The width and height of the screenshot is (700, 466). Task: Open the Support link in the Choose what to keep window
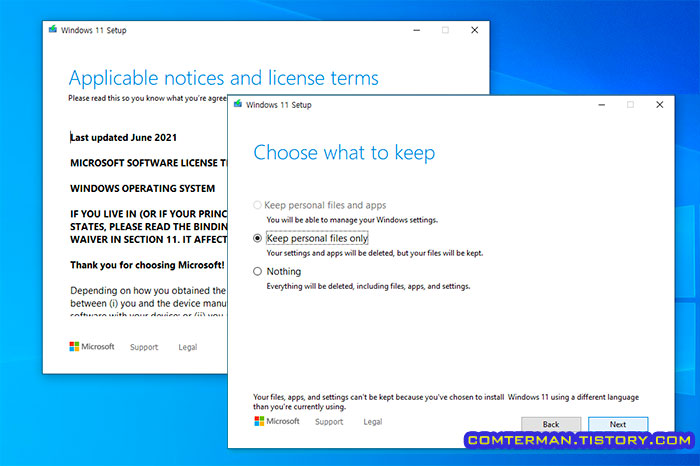(x=329, y=422)
